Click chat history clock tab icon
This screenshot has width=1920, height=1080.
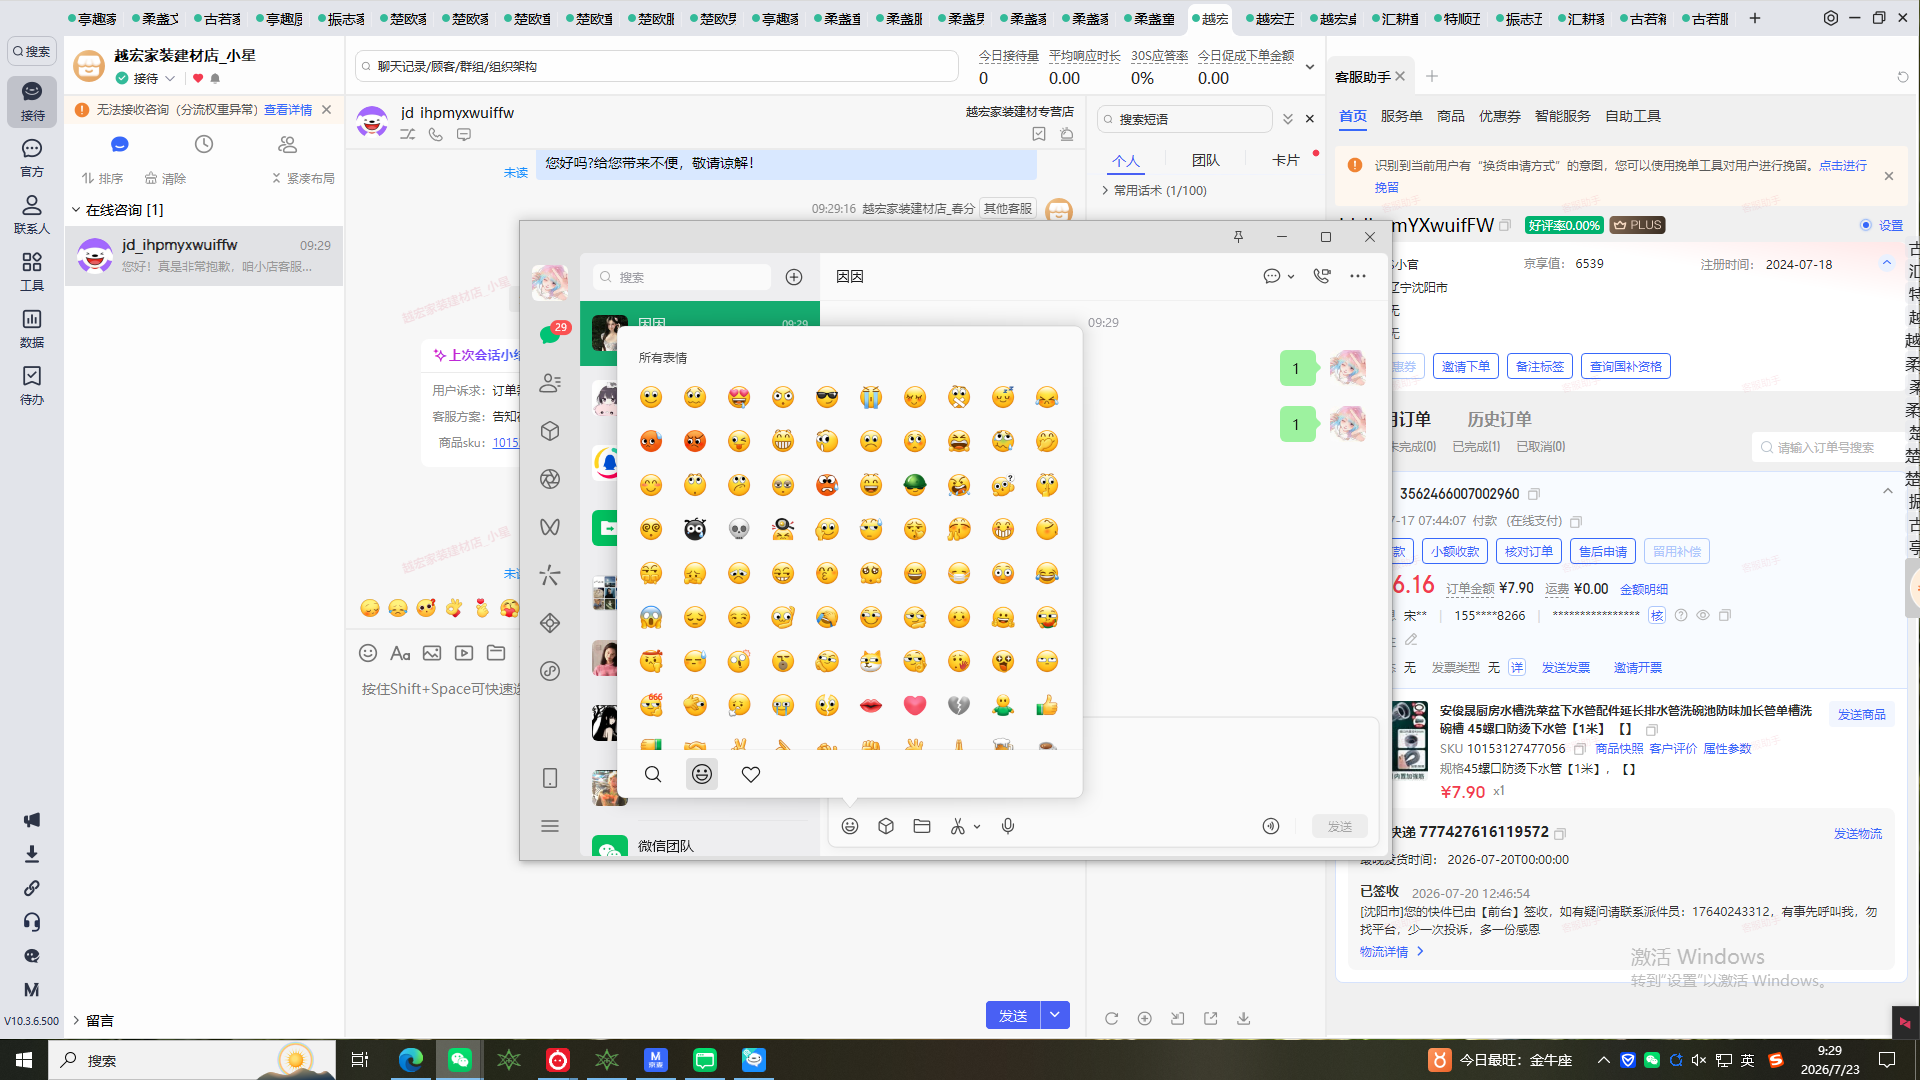pos(204,145)
